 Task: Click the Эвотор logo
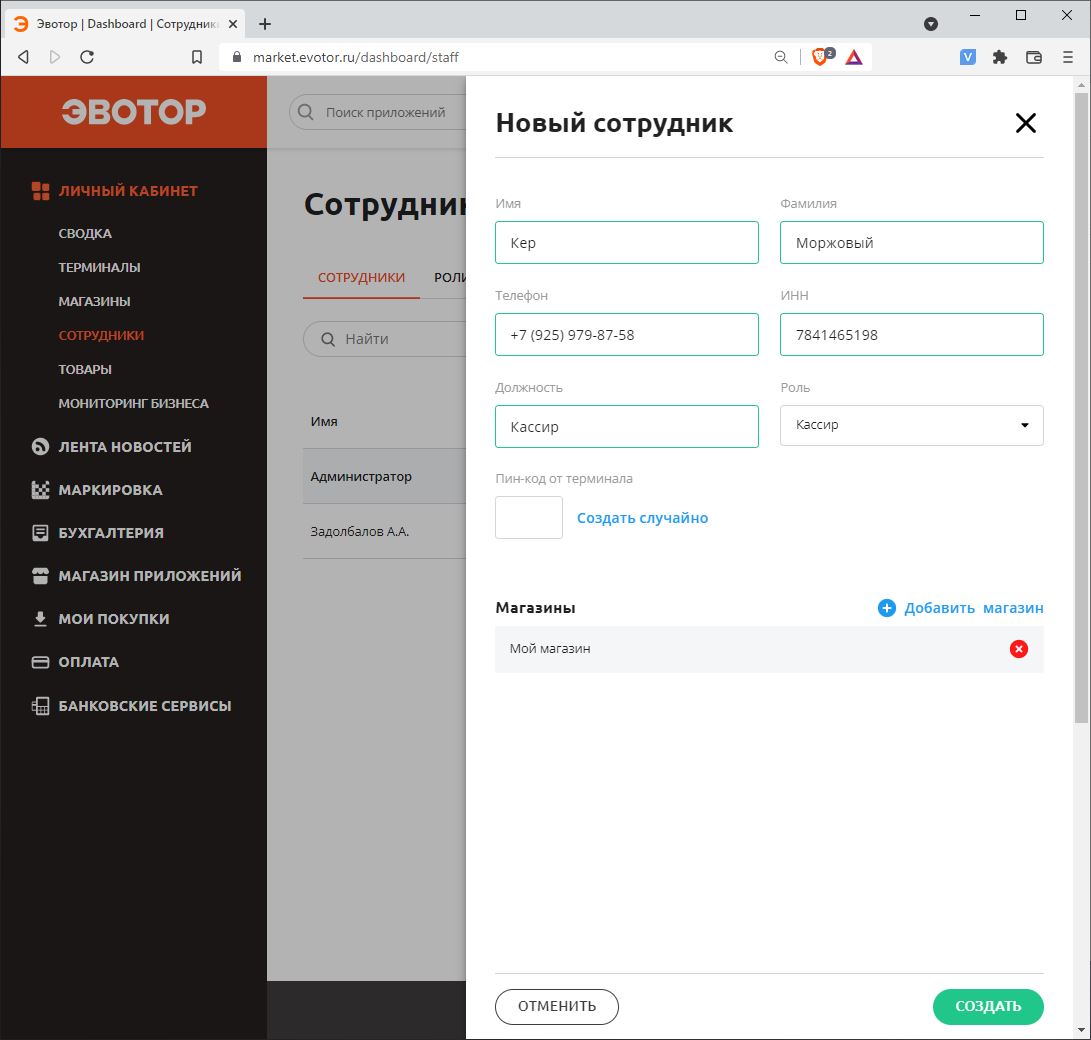pos(133,112)
